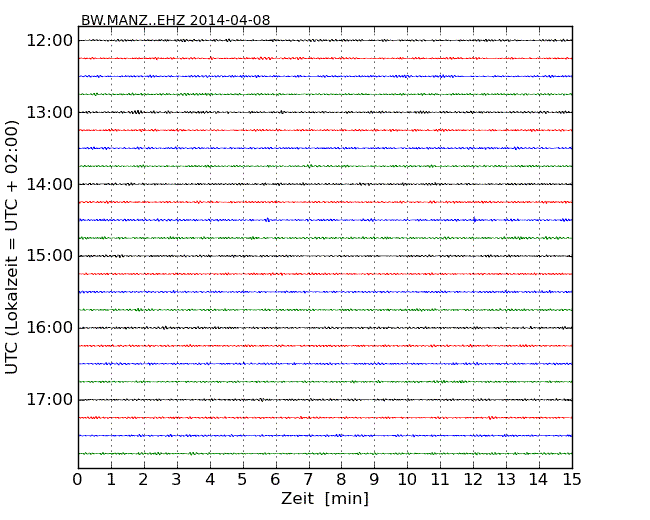Click the x-axis tick label 0
Screen dimensions: 650x520
point(78,480)
